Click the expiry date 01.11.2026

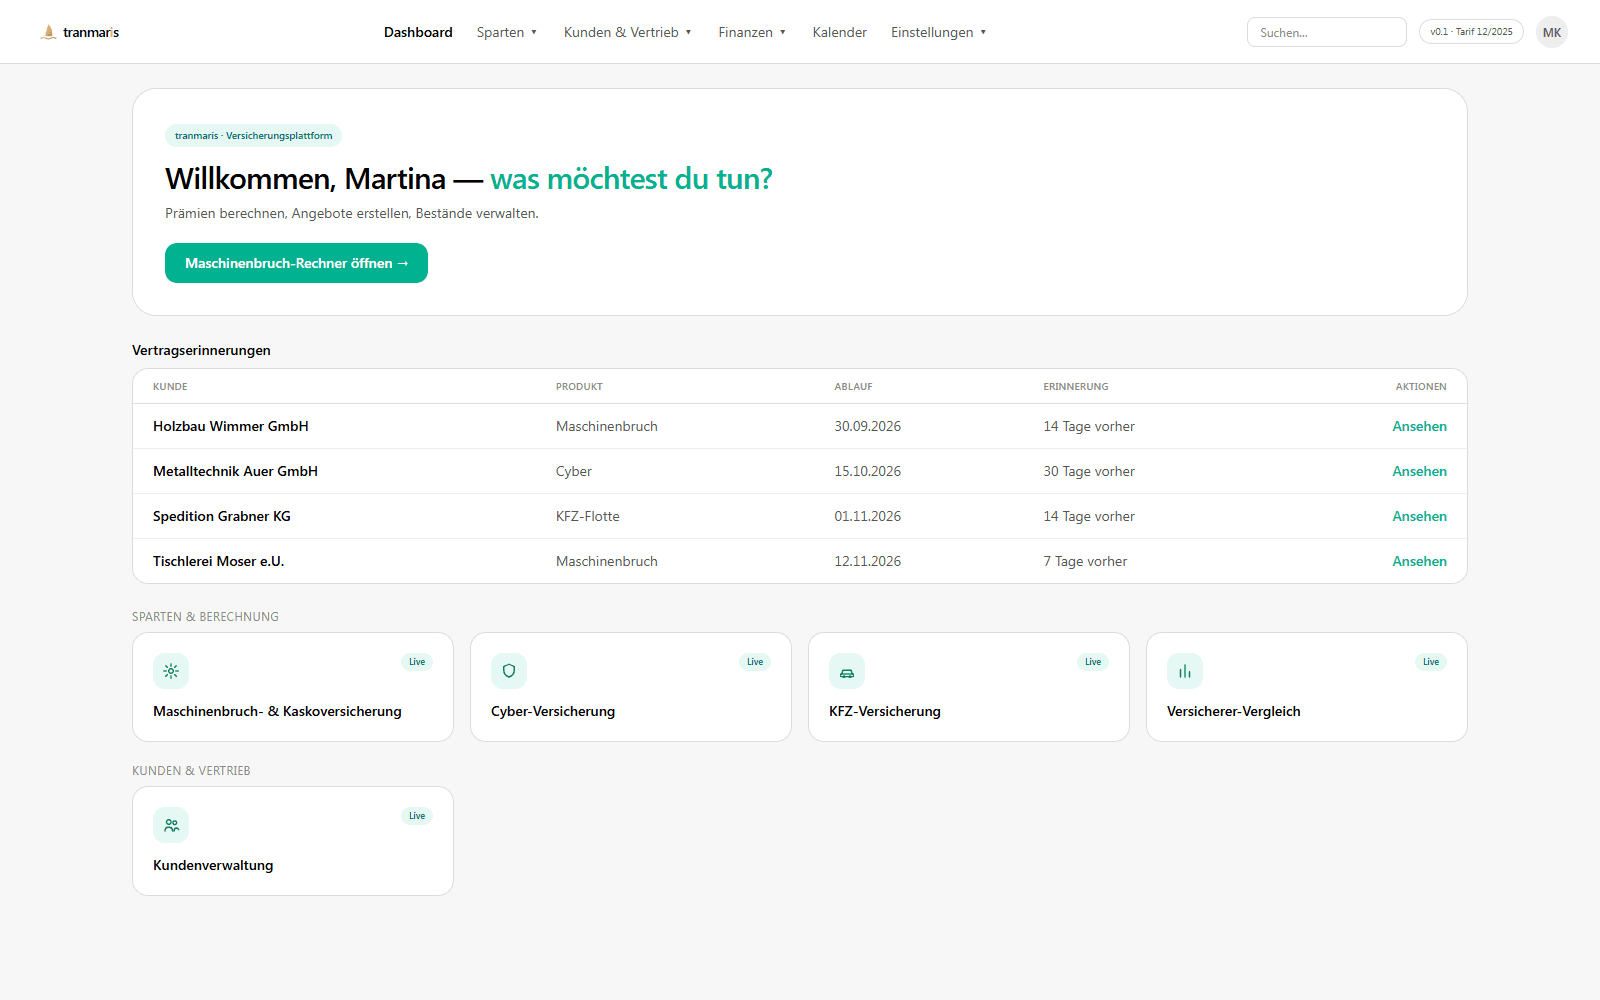[x=867, y=516]
